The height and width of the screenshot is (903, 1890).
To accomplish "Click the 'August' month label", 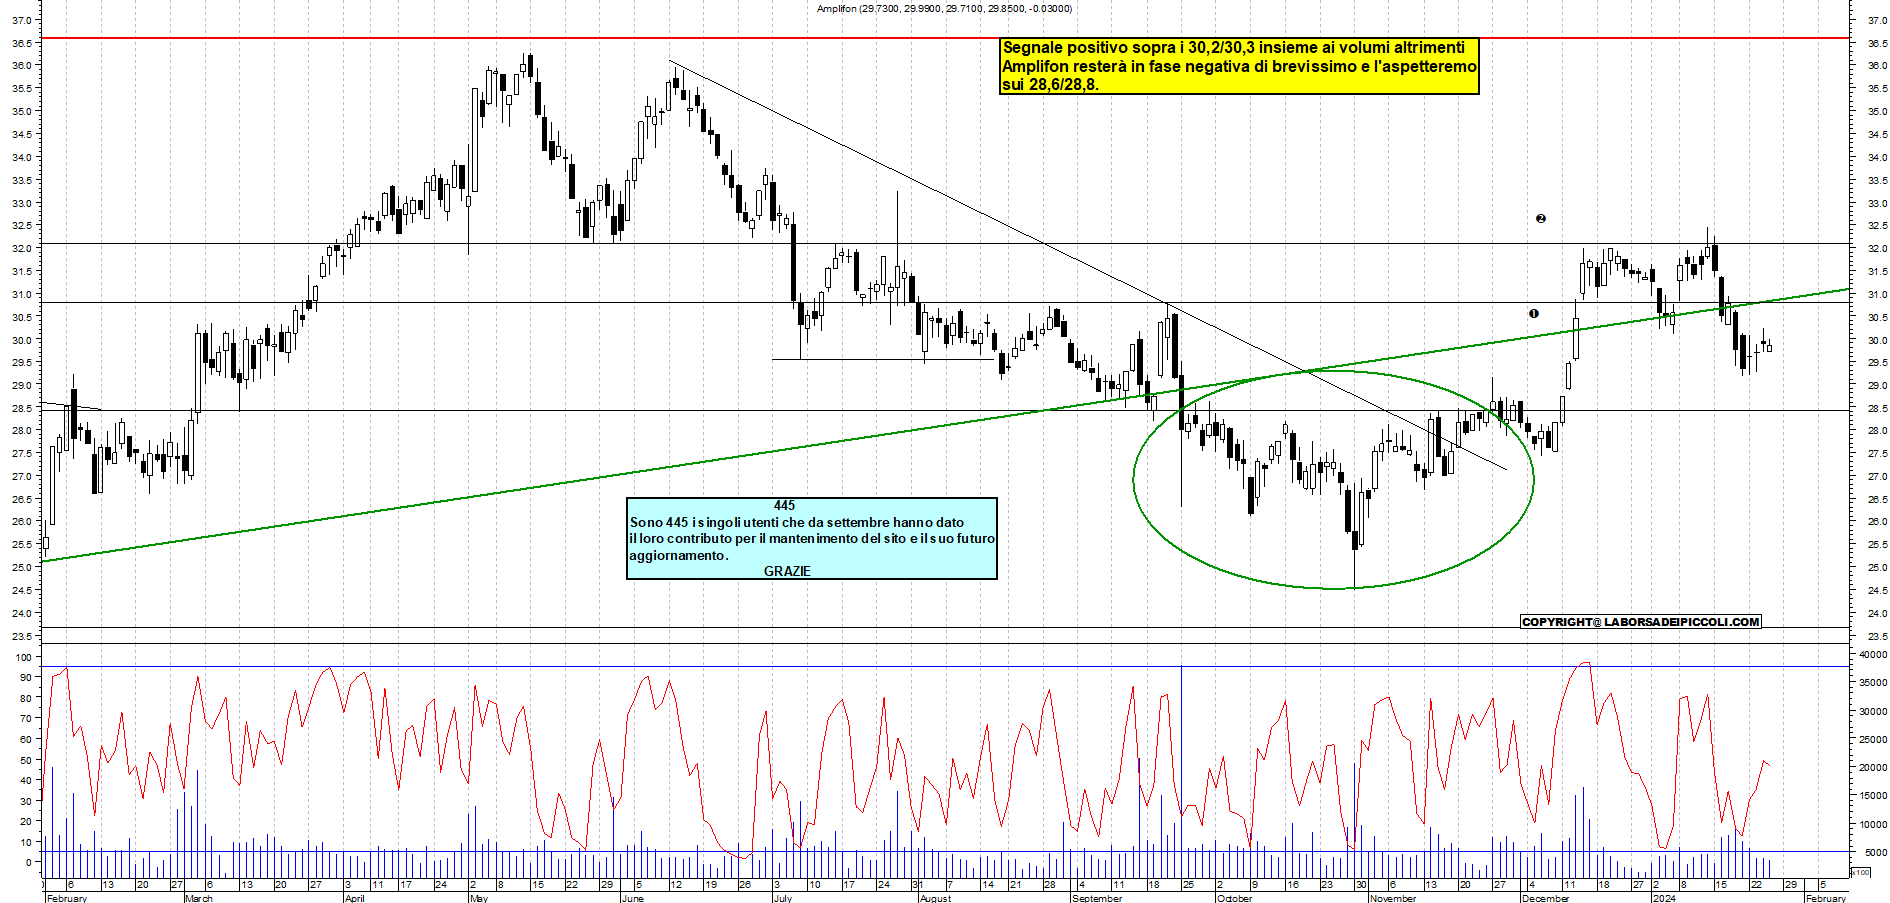I will coord(936,898).
